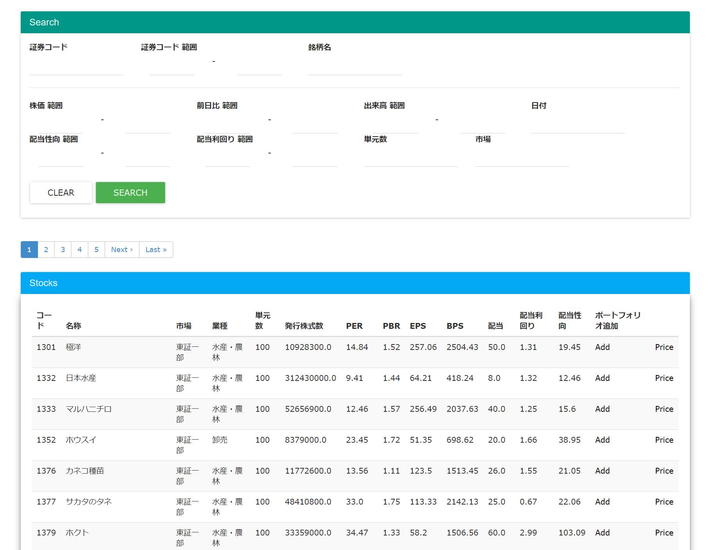Add stock 1379 ホクト to portfolio

[x=602, y=533]
